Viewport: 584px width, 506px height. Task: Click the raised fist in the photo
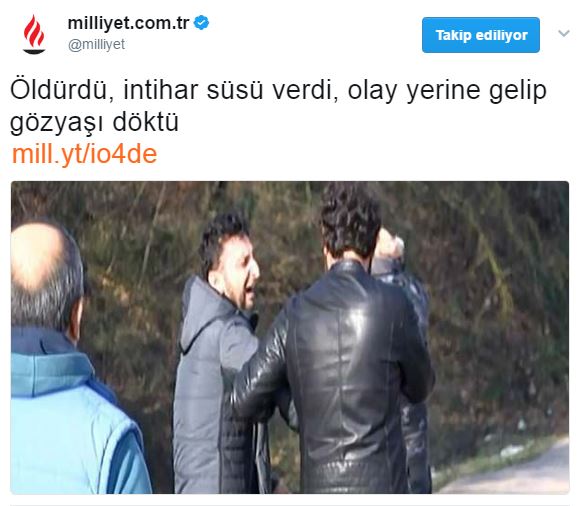tap(390, 245)
